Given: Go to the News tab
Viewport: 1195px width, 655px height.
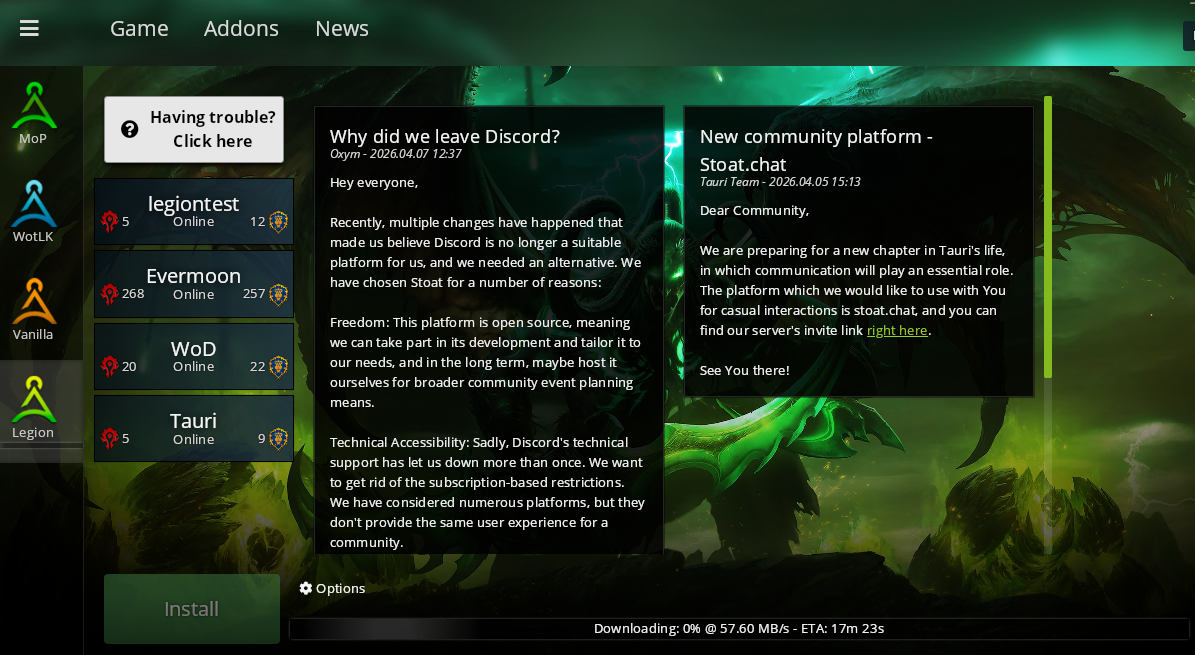Looking at the screenshot, I should click(x=341, y=28).
